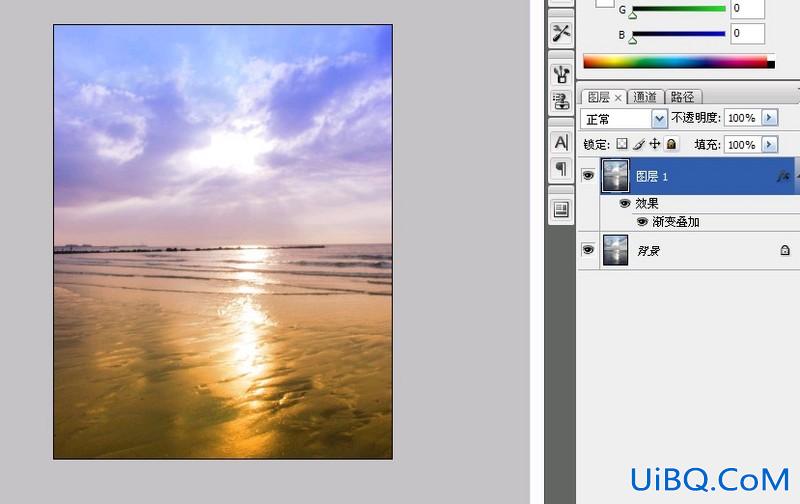Click the 效果 label under 图层 1
The image size is (800, 504).
tap(646, 204)
